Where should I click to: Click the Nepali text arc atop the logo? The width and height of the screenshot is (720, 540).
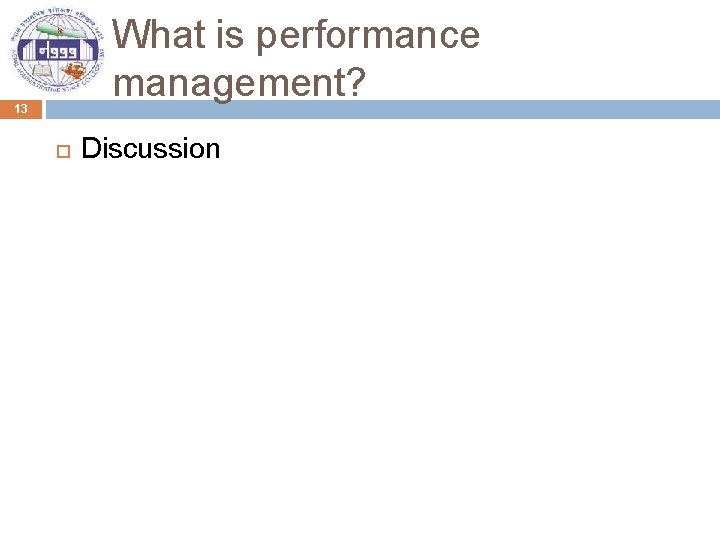[x=58, y=16]
